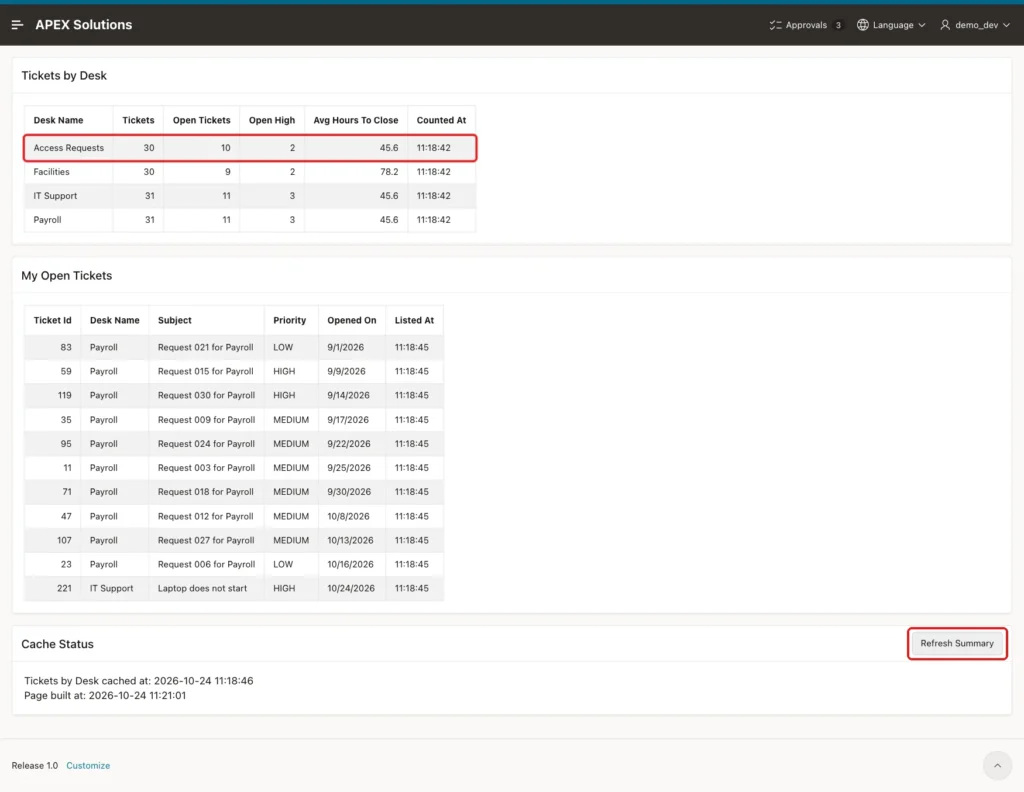Click the Approvals count badge 3
This screenshot has width=1024, height=792.
click(838, 25)
